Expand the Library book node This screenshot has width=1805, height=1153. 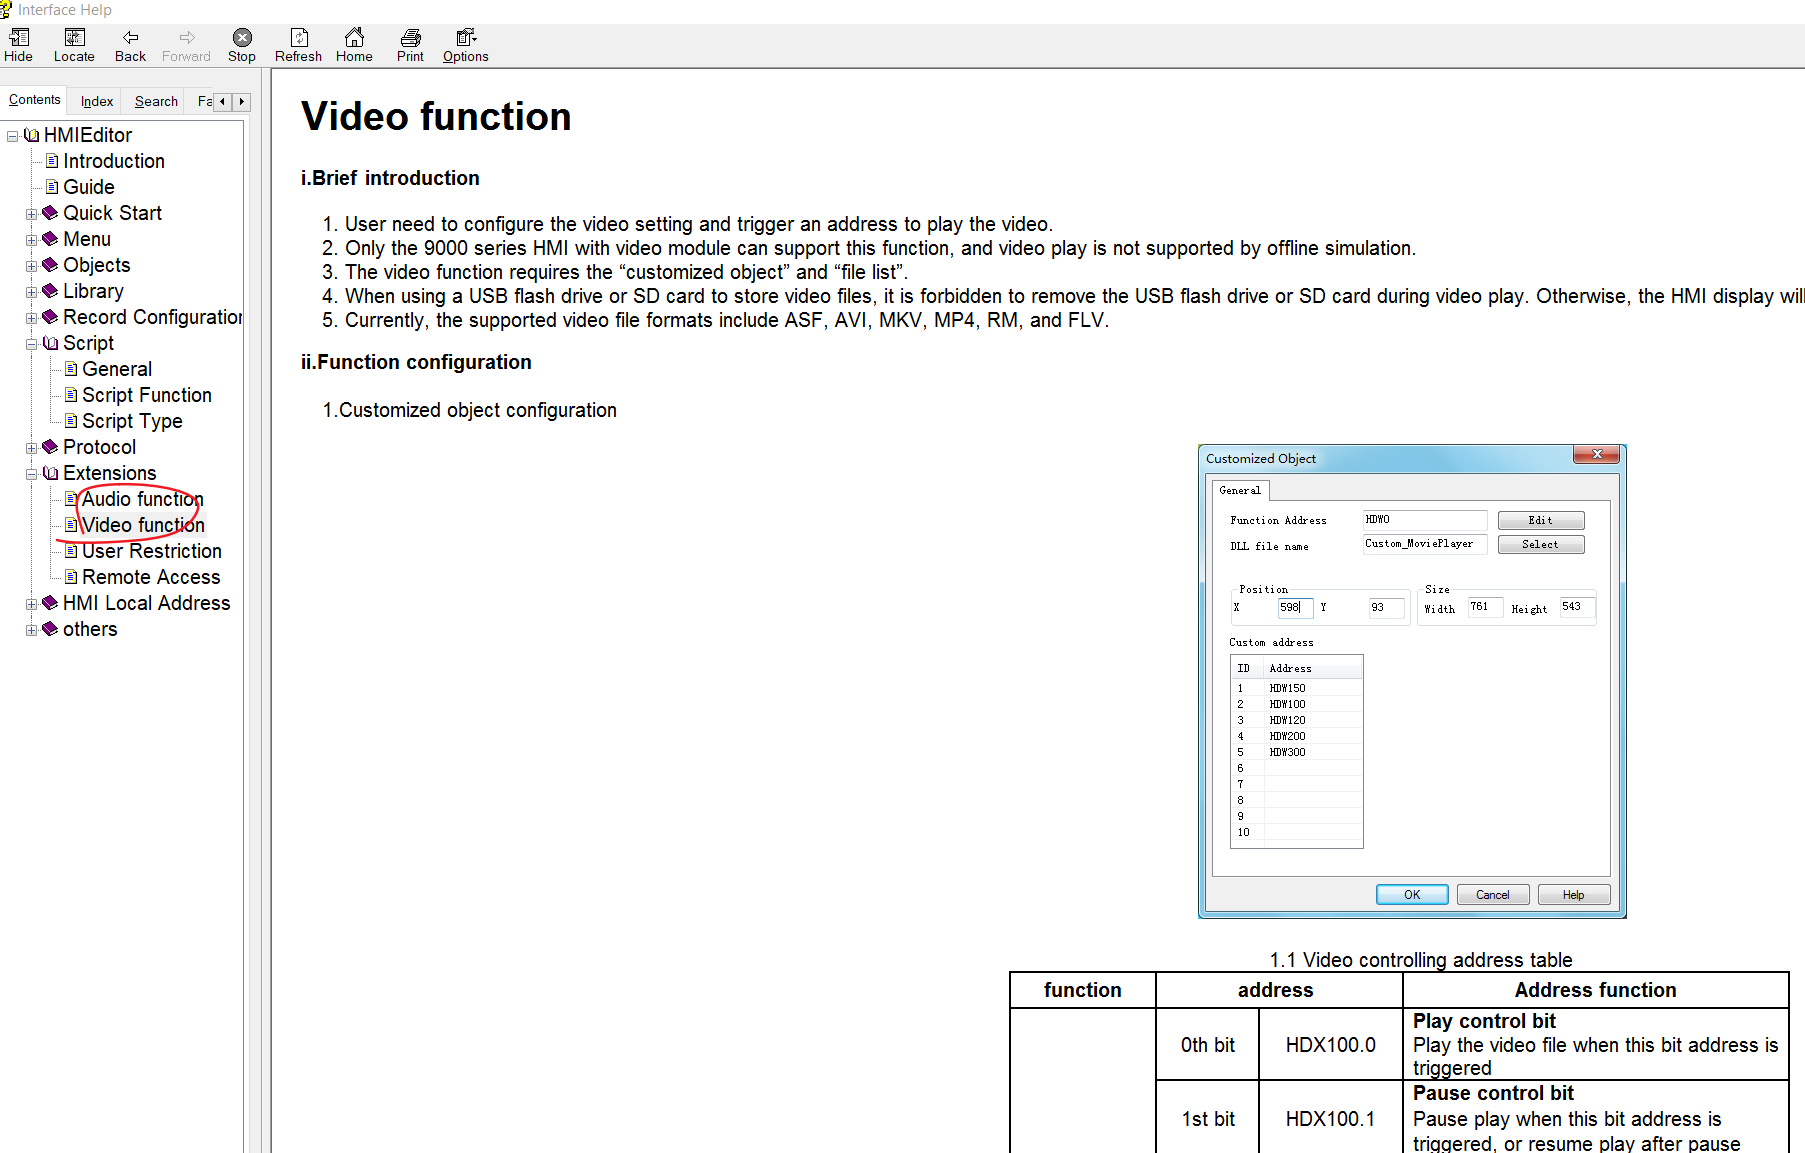[x=31, y=292]
